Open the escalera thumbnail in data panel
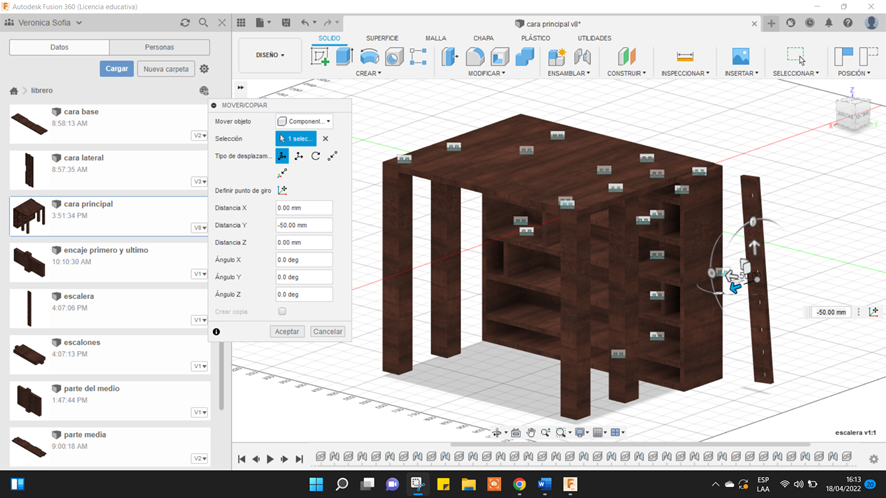Image resolution: width=886 pixels, height=498 pixels. pyautogui.click(x=29, y=307)
